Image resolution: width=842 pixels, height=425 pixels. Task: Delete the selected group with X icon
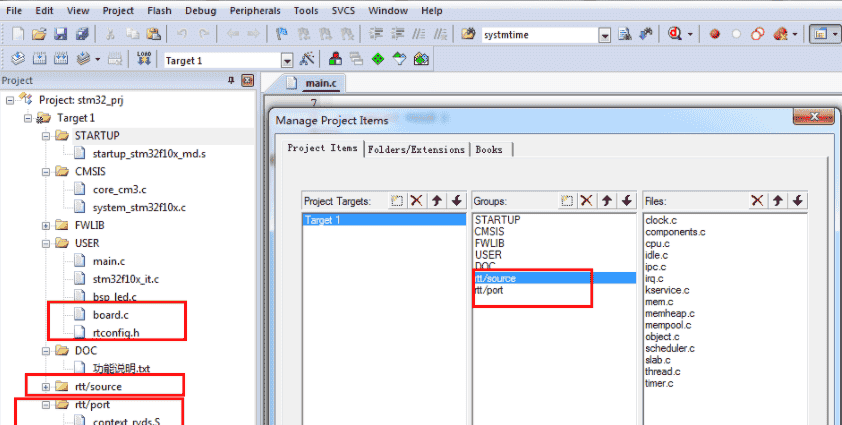(587, 201)
